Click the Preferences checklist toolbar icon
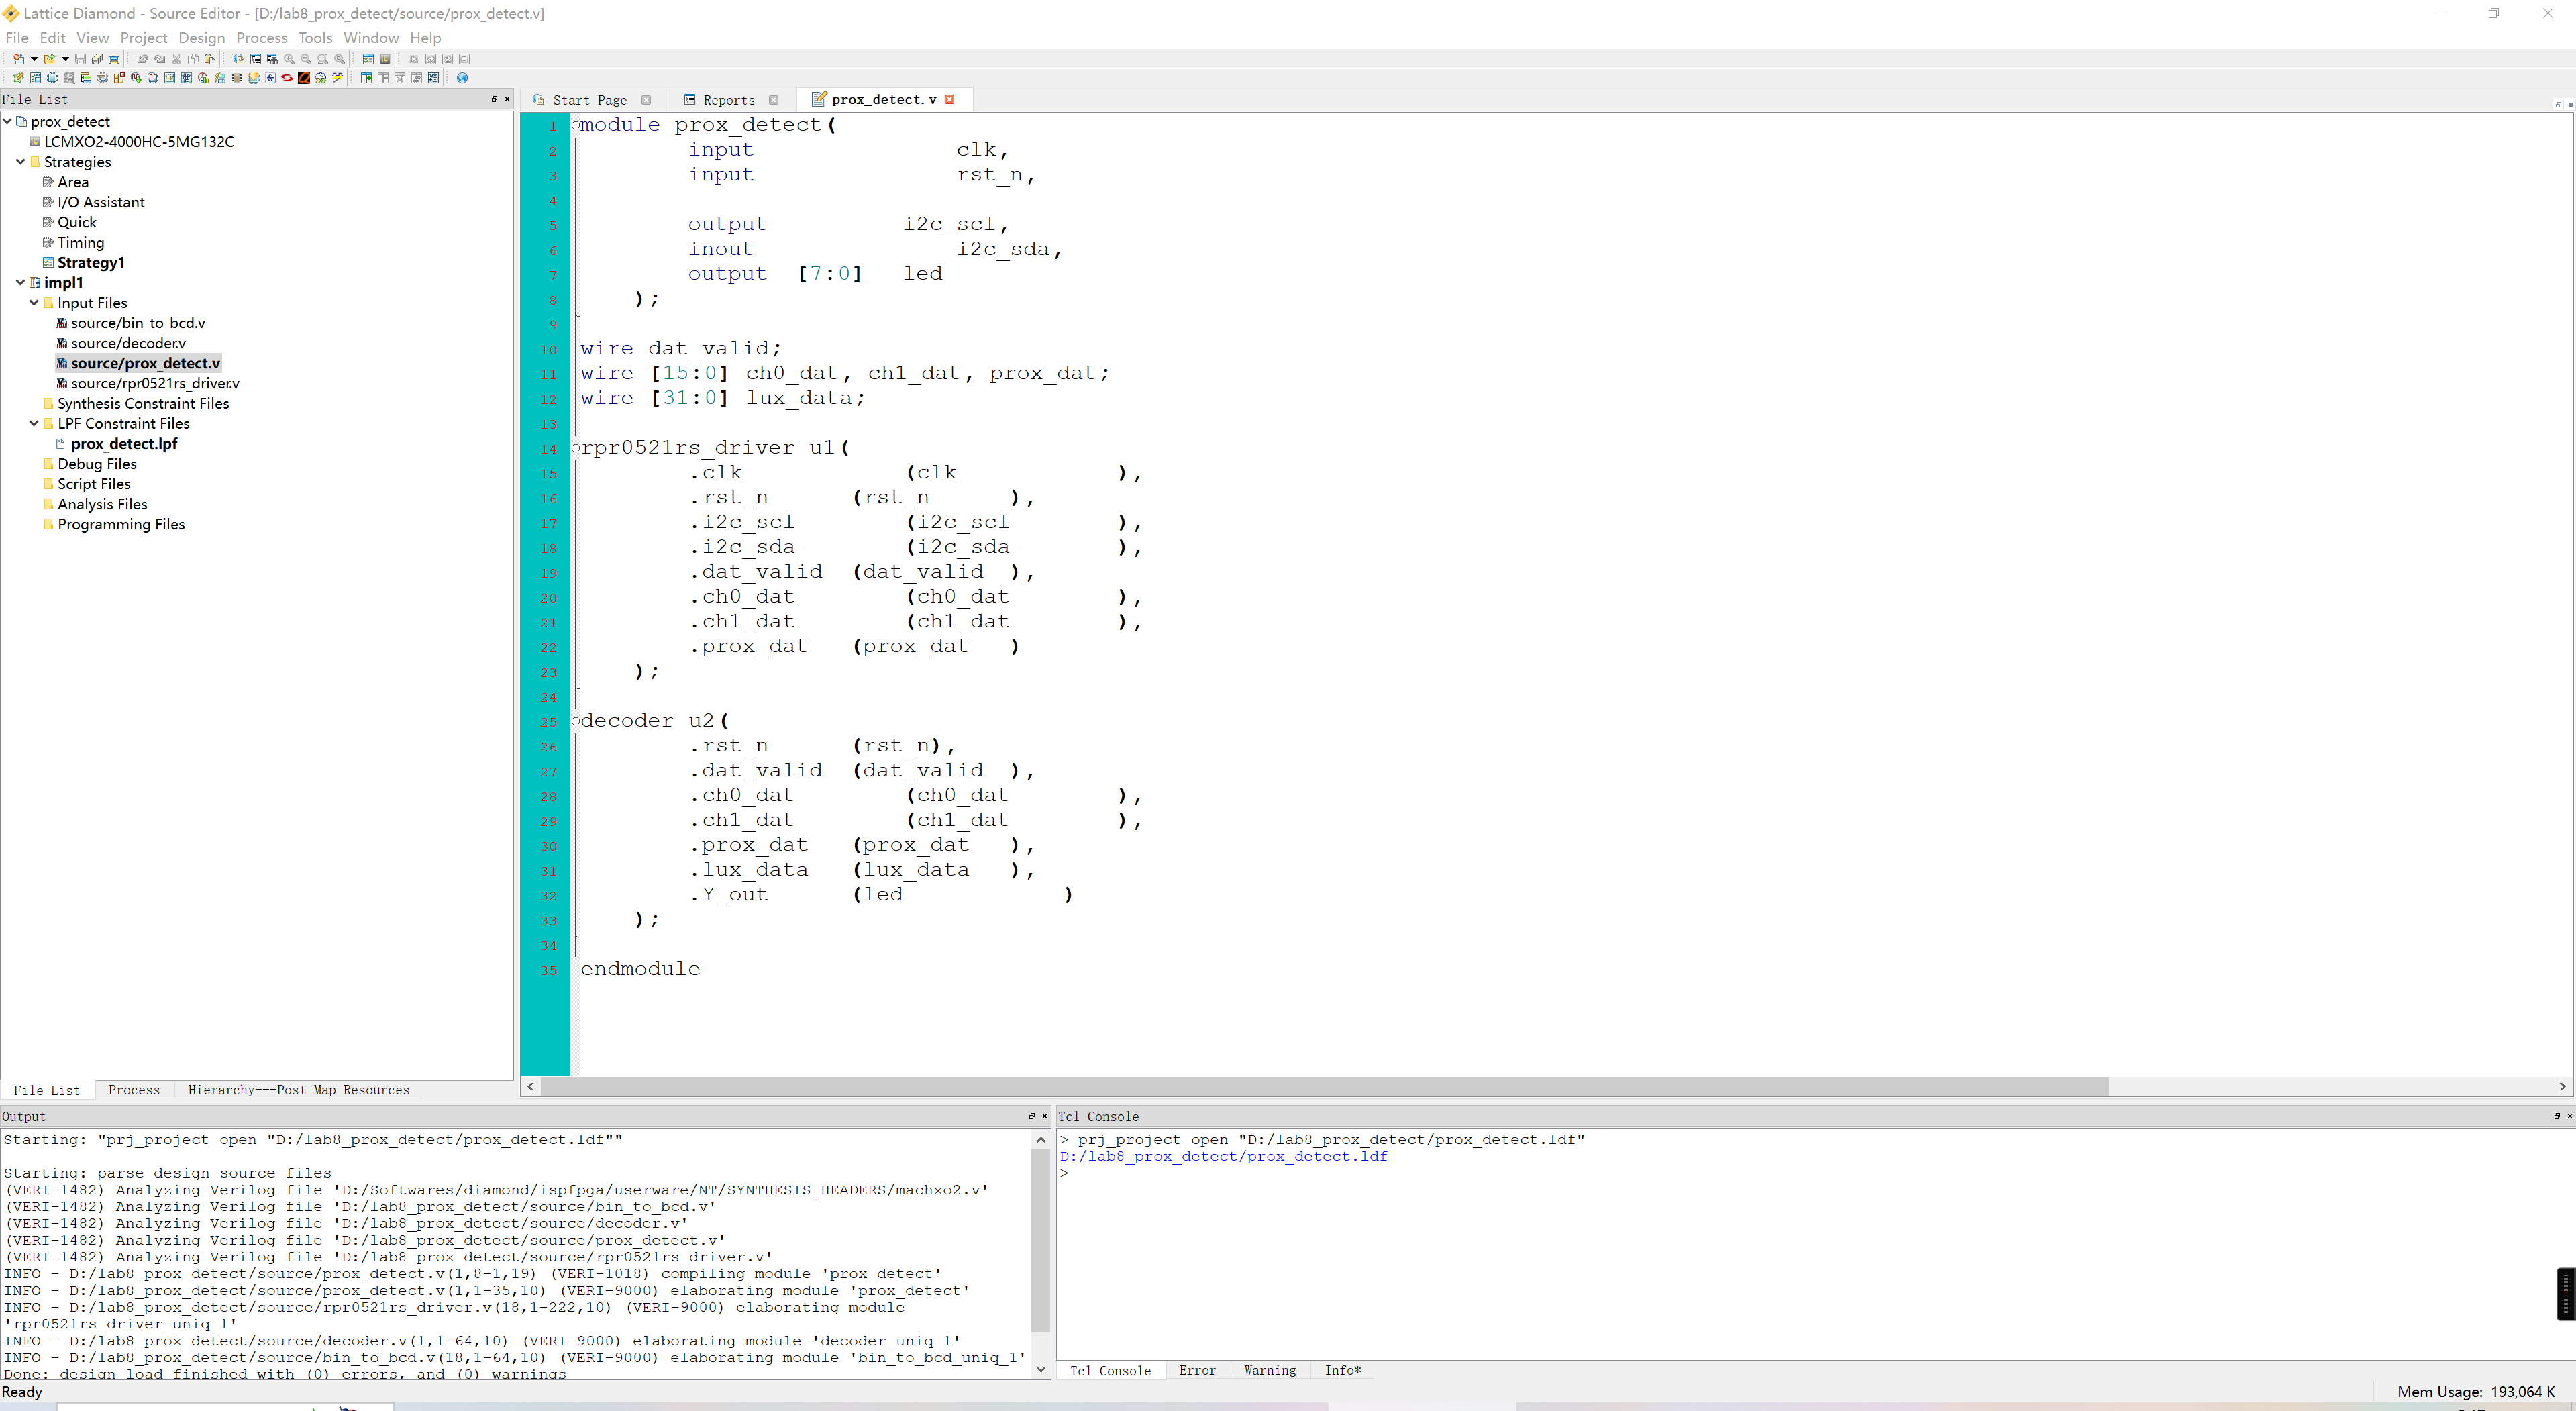2576x1411 pixels. tap(368, 59)
